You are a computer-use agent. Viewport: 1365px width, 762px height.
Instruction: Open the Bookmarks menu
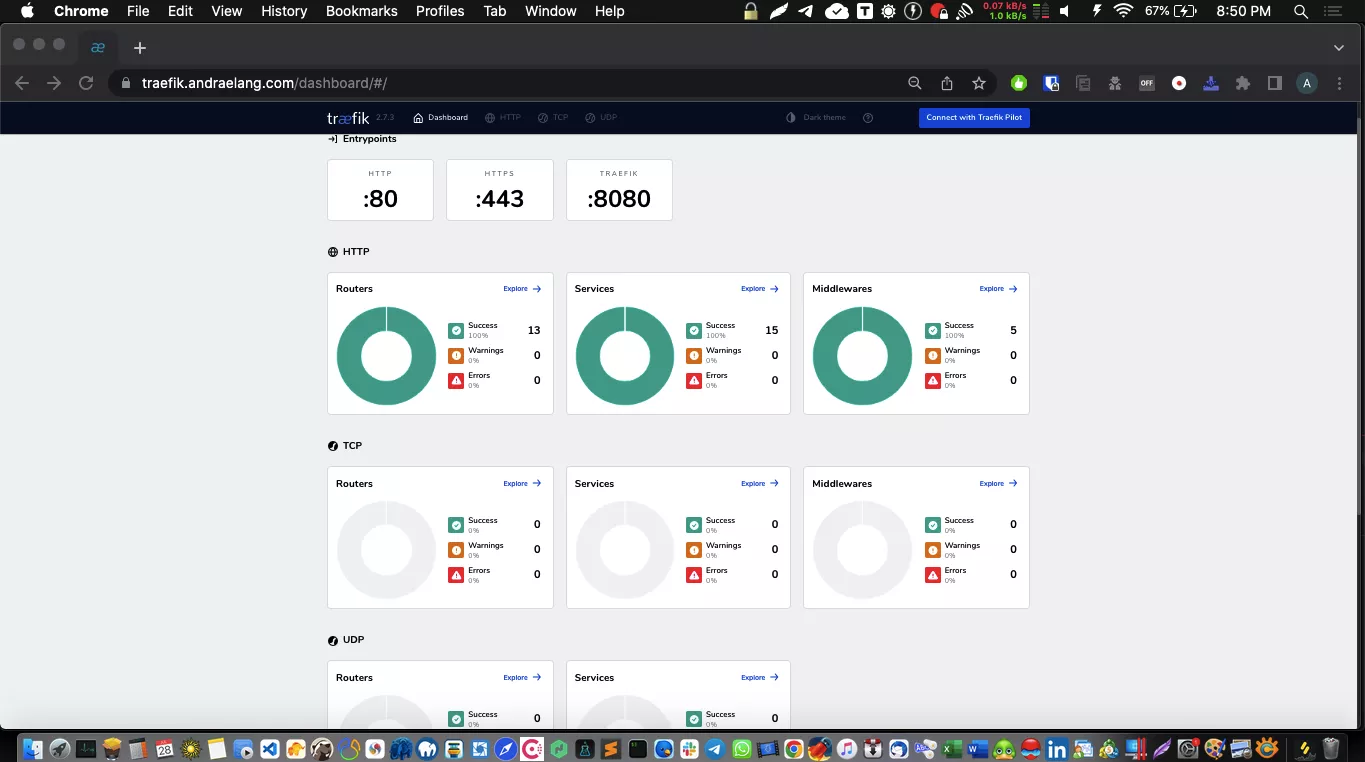[362, 11]
